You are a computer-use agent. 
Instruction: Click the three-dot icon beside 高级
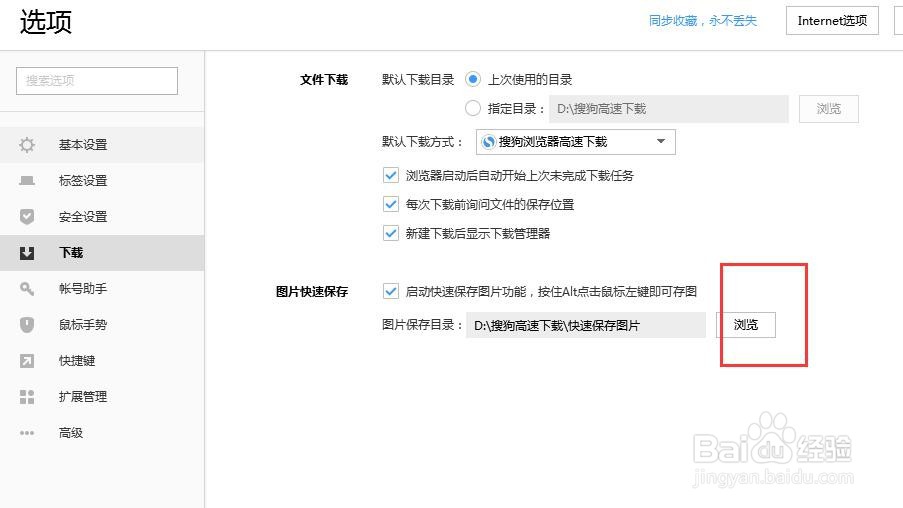pyautogui.click(x=27, y=433)
